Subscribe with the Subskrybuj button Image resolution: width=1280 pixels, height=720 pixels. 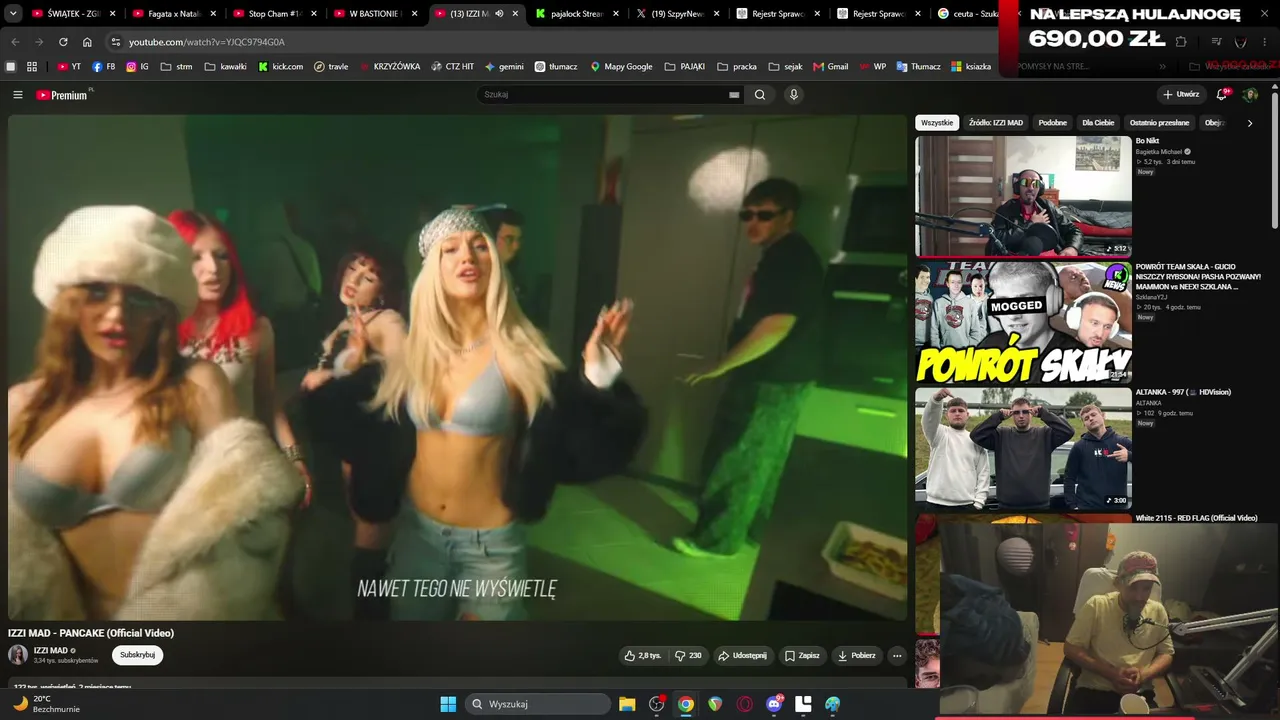[137, 655]
